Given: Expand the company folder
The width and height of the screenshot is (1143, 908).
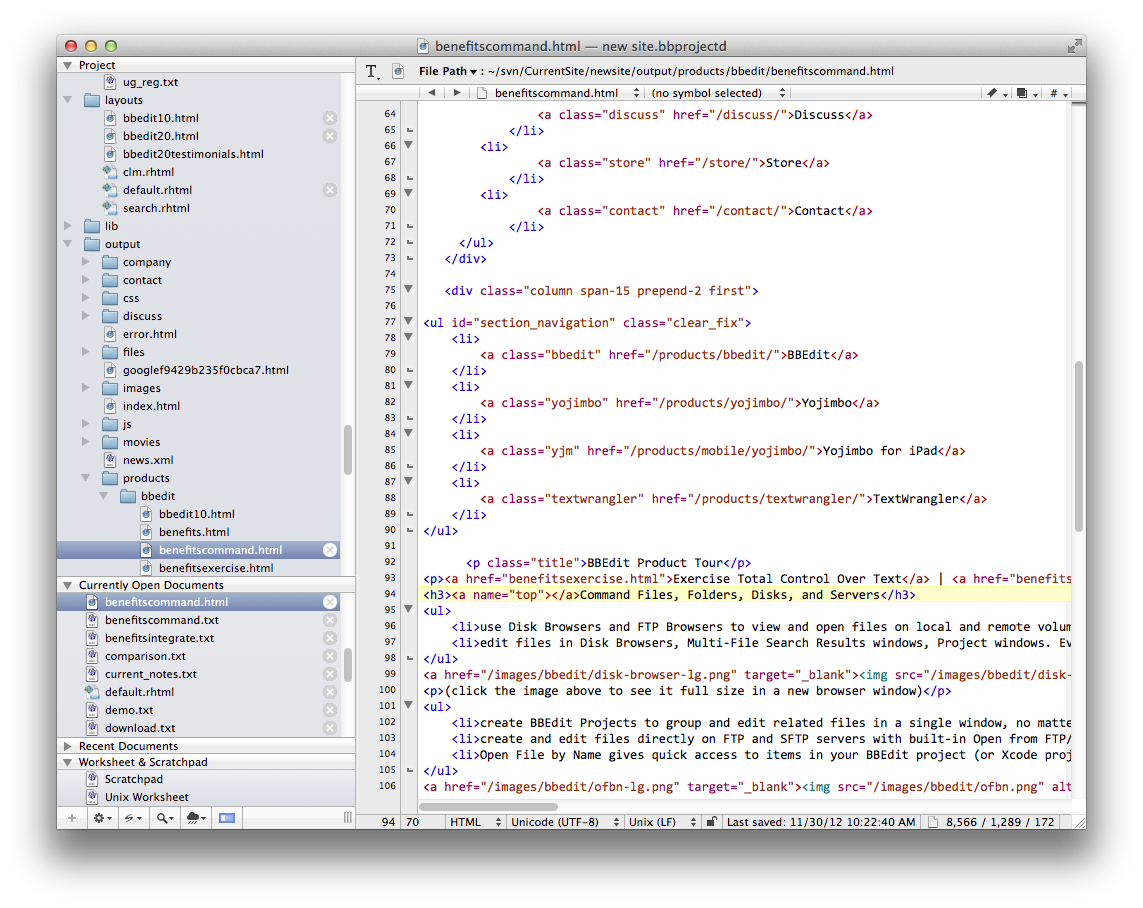Looking at the screenshot, I should click(85, 262).
